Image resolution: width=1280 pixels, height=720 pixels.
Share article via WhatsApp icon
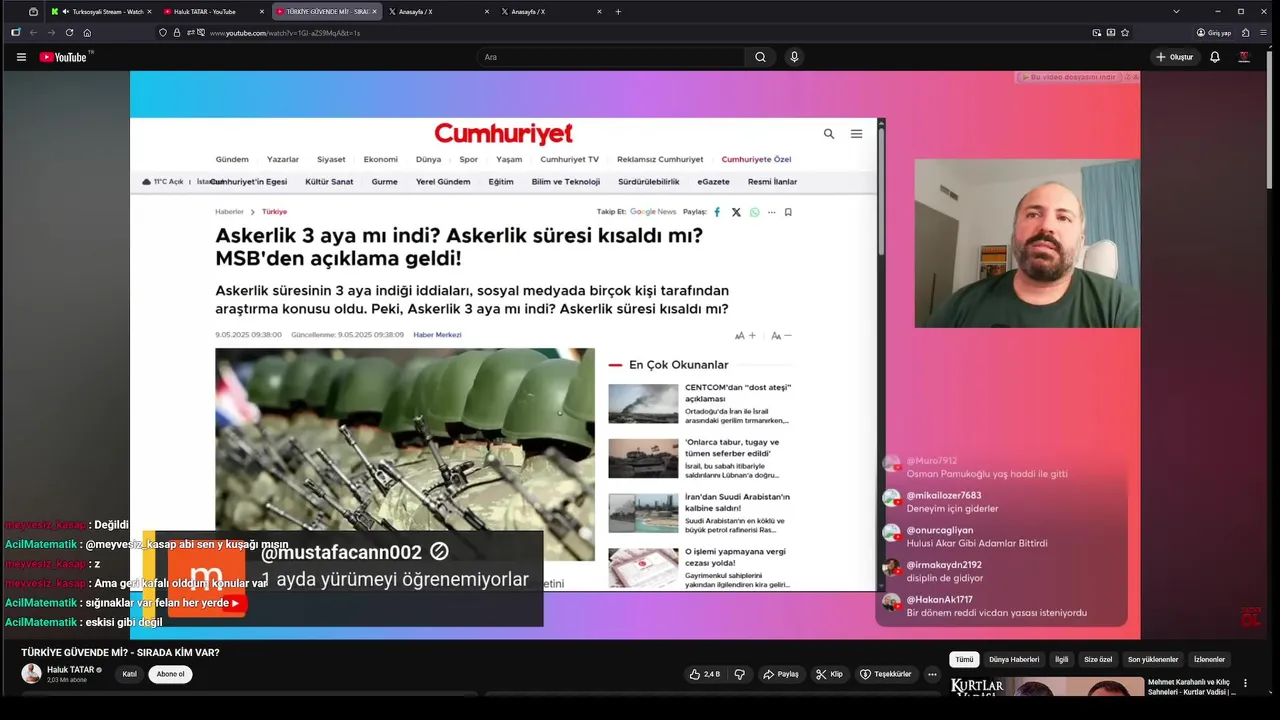pos(755,212)
